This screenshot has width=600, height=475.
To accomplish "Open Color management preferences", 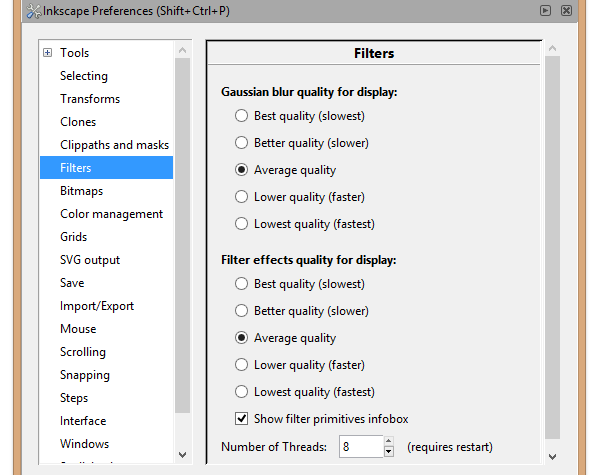I will [111, 214].
